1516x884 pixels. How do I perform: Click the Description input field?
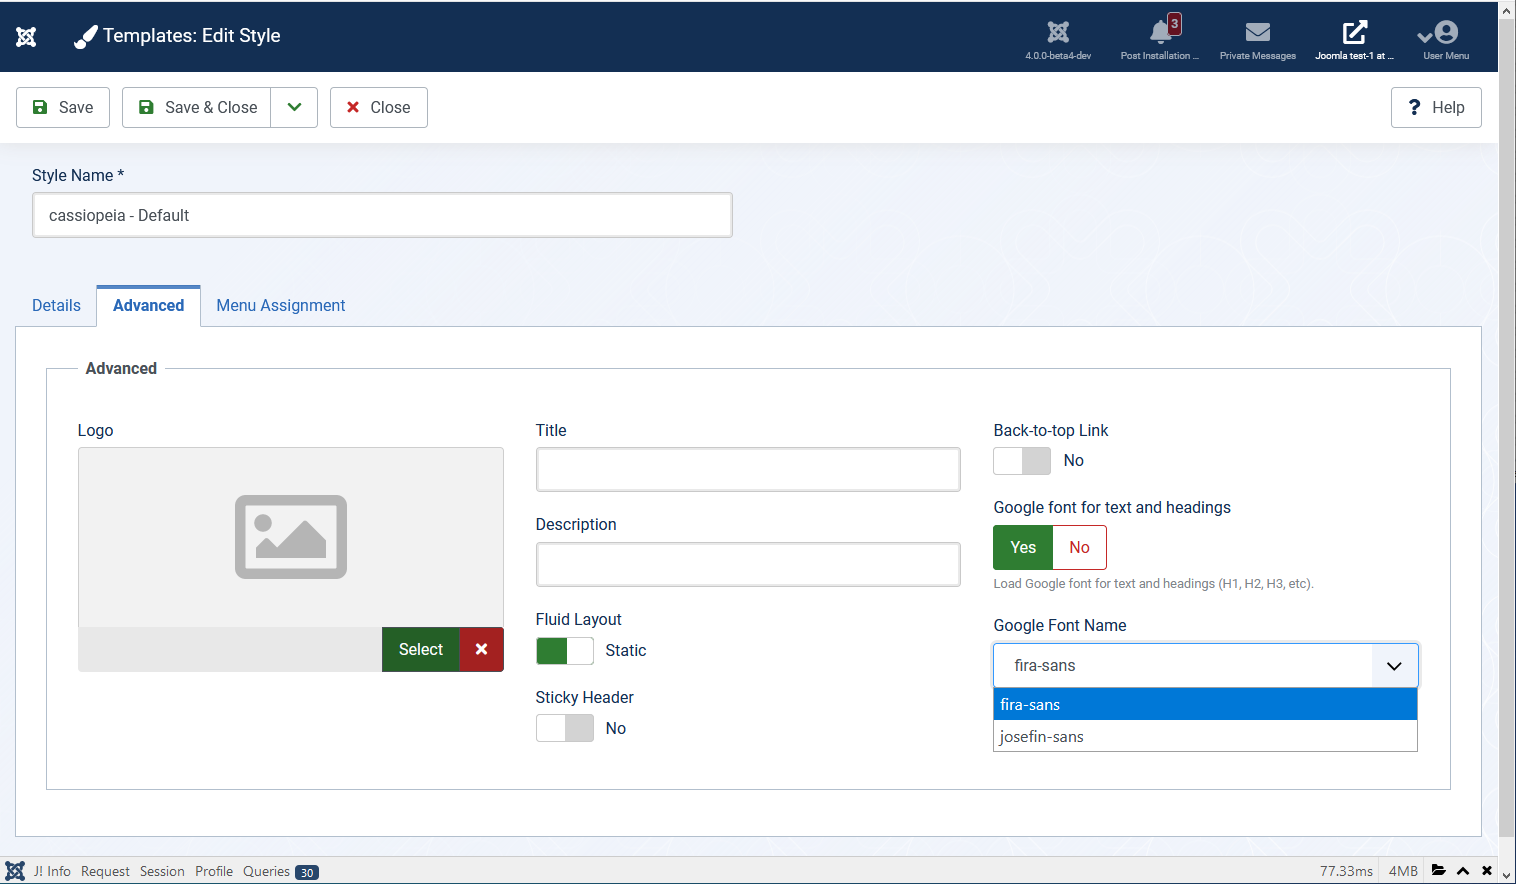click(748, 564)
